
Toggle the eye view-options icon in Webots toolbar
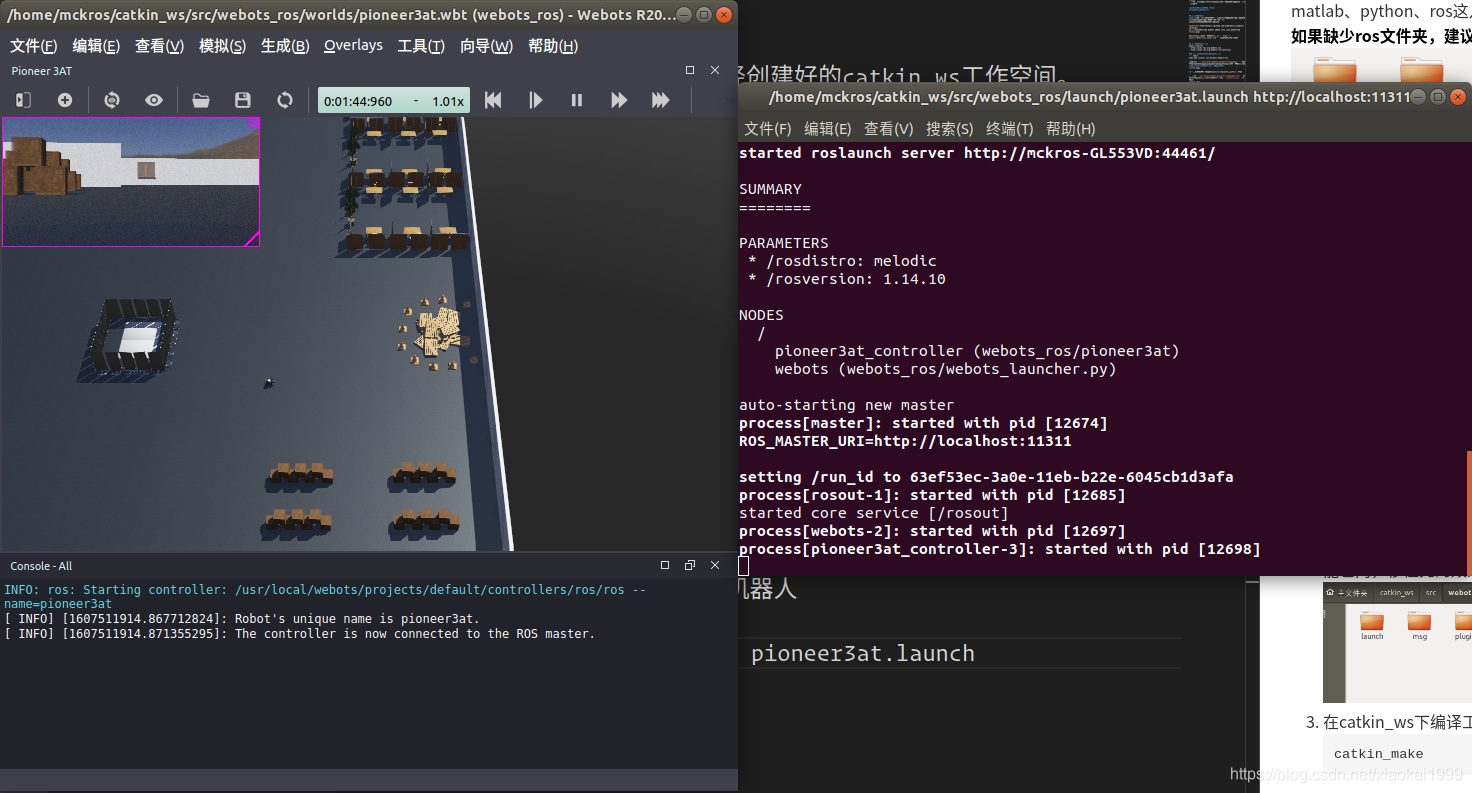click(154, 100)
